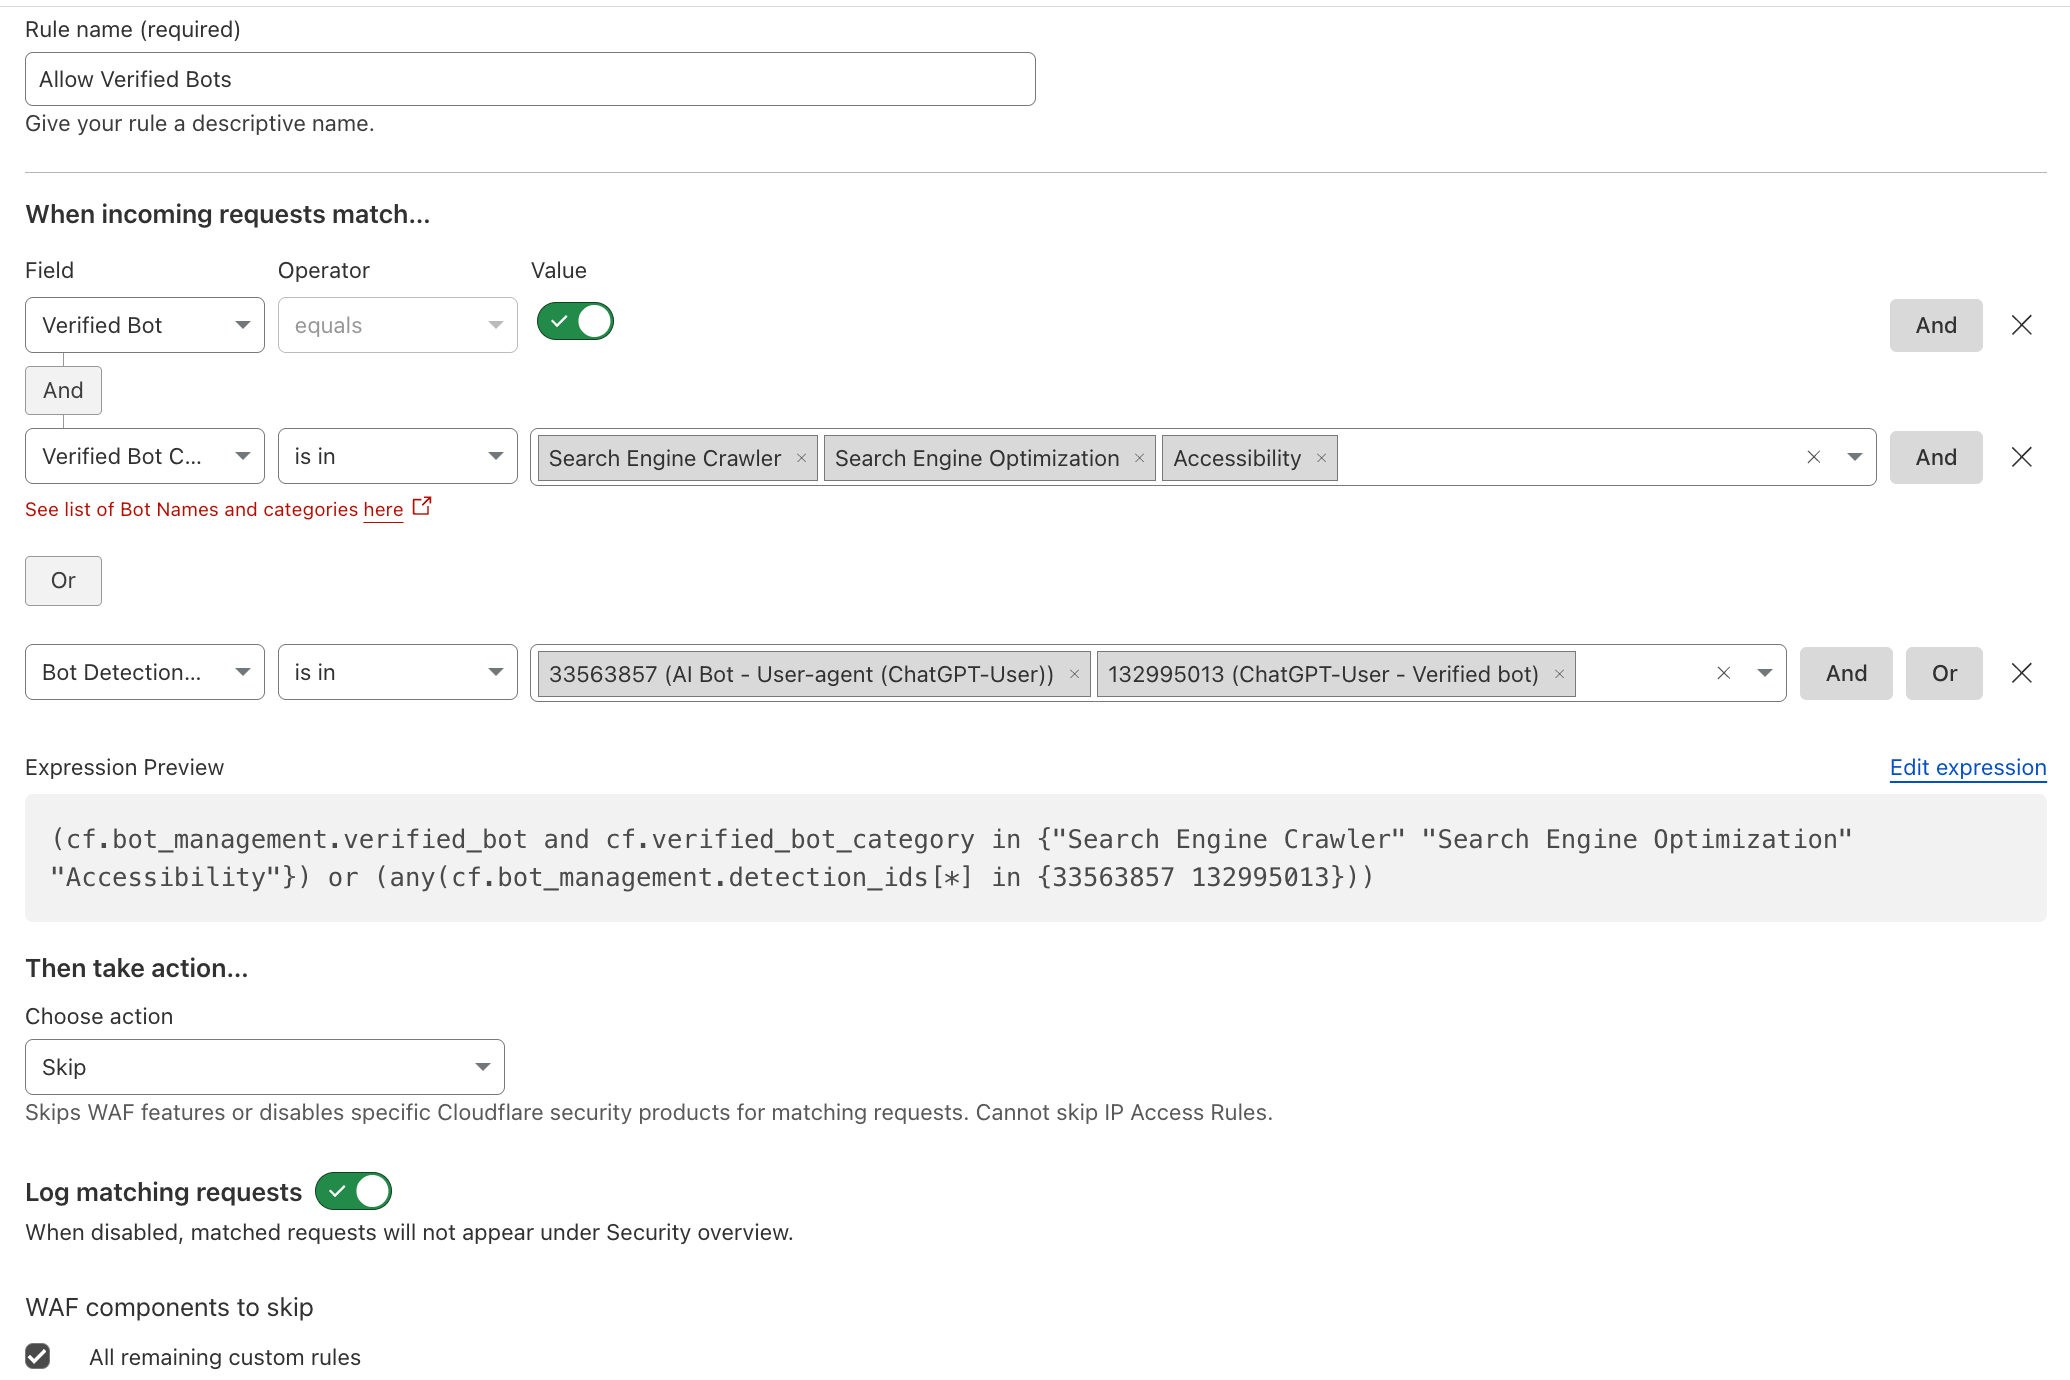Screen dimensions: 2070x1380
Task: Remove the 132995013 Verified bot tag
Action: tap(1559, 674)
